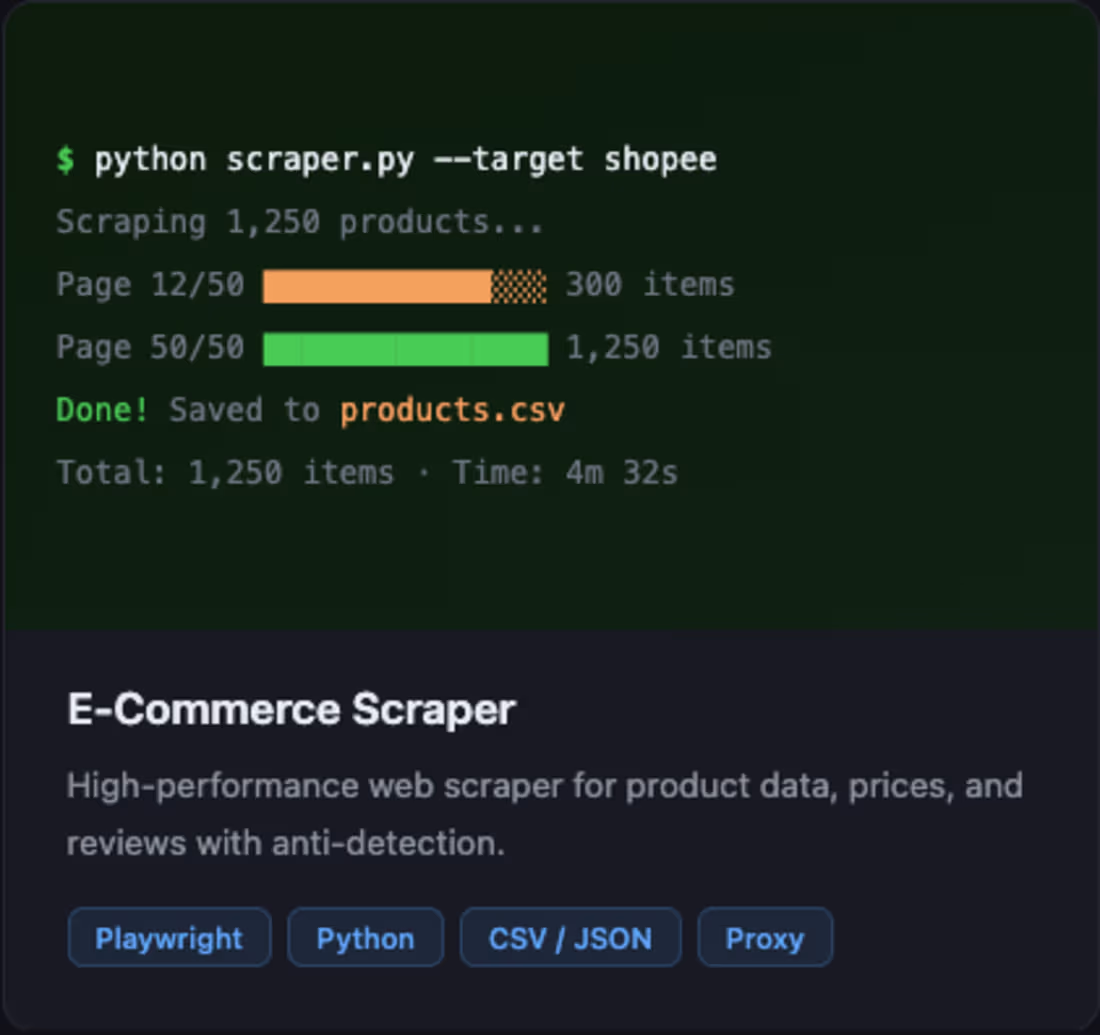Choose the CSV / JSON format tag
The width and height of the screenshot is (1100, 1035).
pos(570,937)
